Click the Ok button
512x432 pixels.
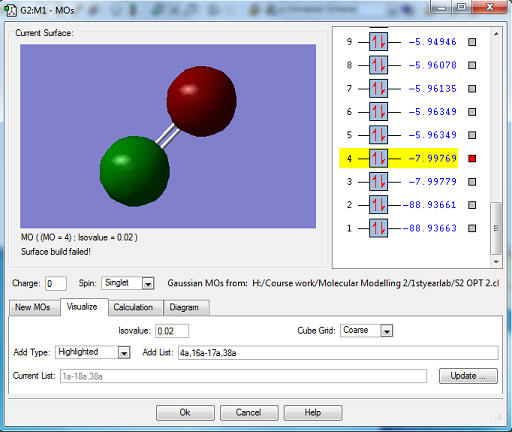pyautogui.click(x=185, y=413)
